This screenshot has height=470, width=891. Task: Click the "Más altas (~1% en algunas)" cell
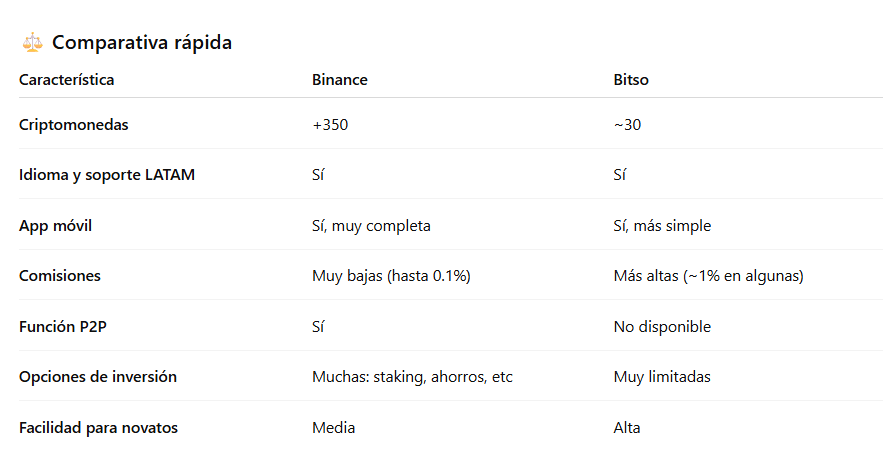pyautogui.click(x=708, y=276)
